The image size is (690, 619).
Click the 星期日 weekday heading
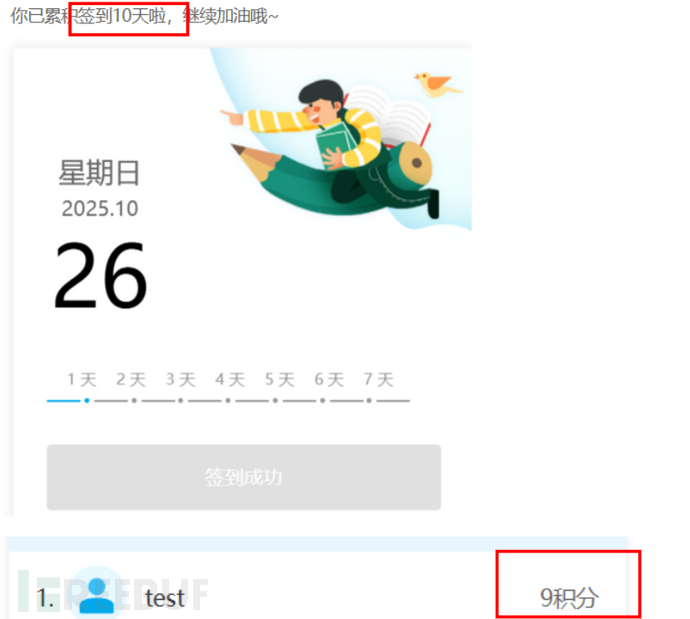point(99,172)
